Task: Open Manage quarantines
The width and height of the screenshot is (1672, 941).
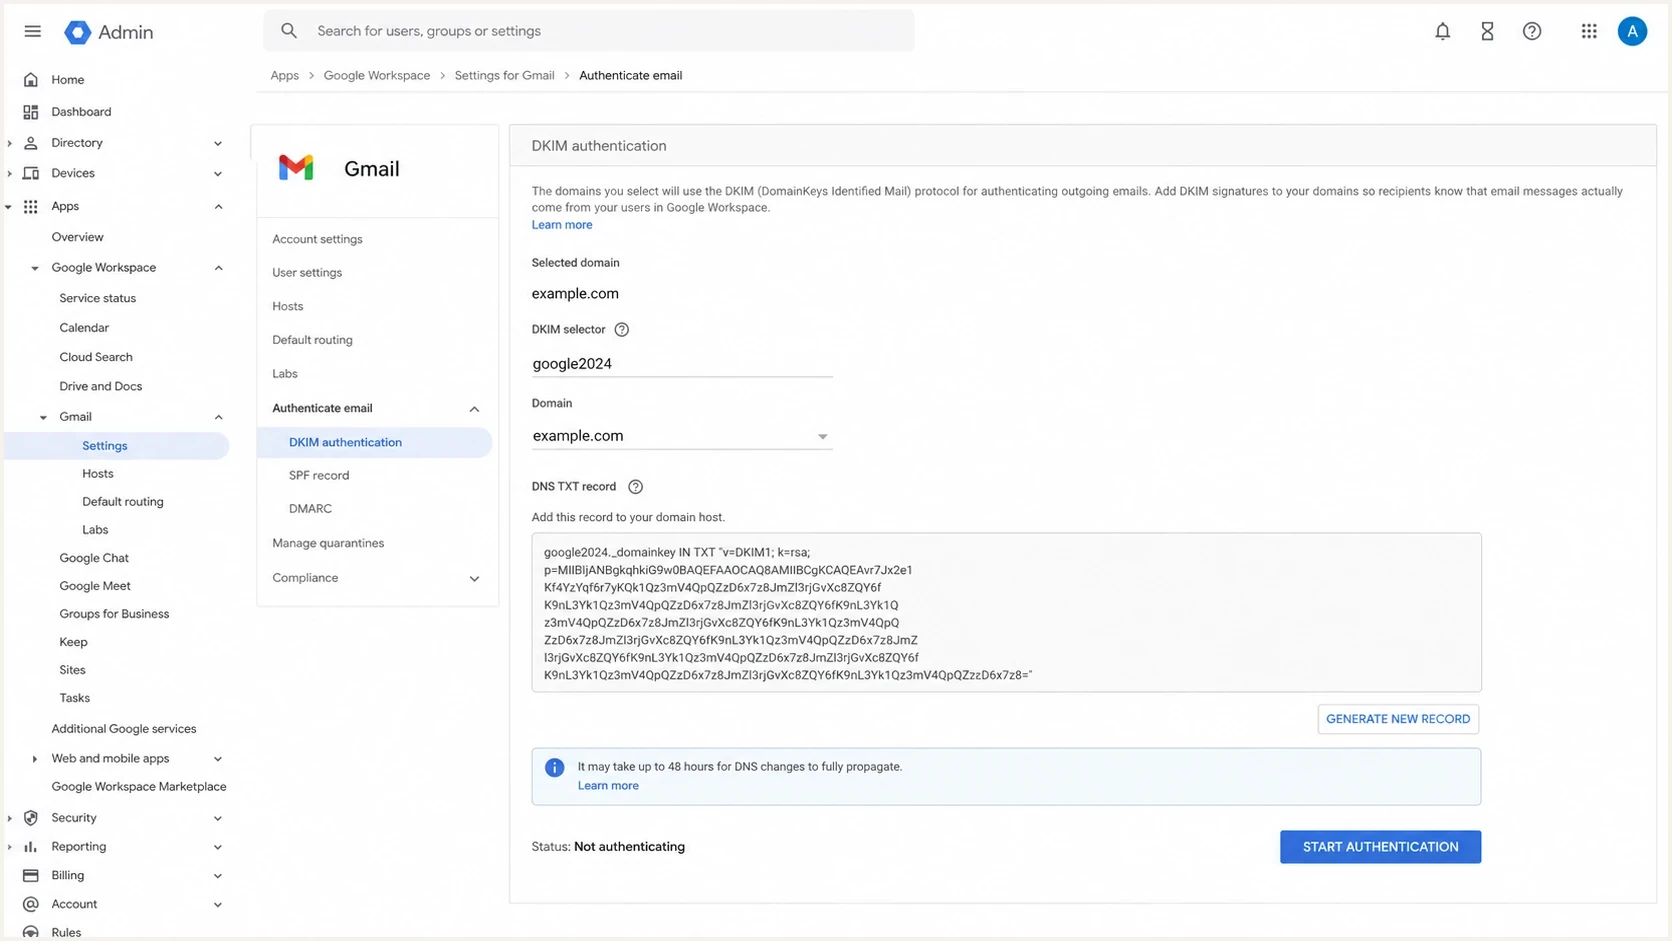Action: (328, 543)
